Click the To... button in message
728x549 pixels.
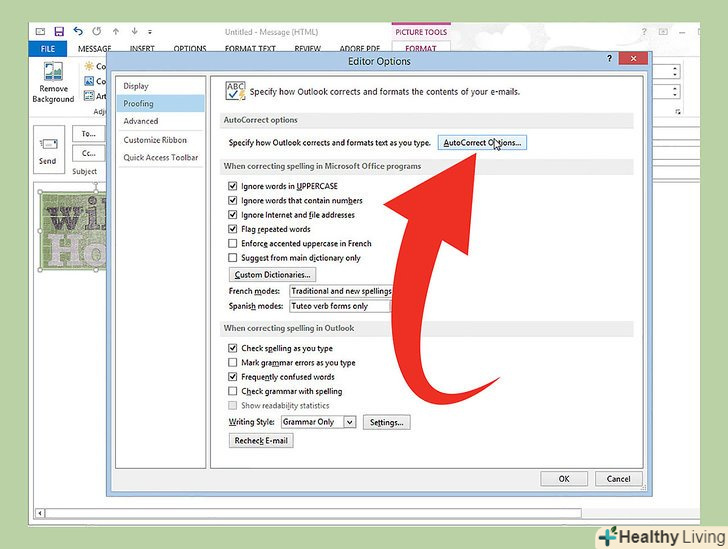[x=89, y=134]
